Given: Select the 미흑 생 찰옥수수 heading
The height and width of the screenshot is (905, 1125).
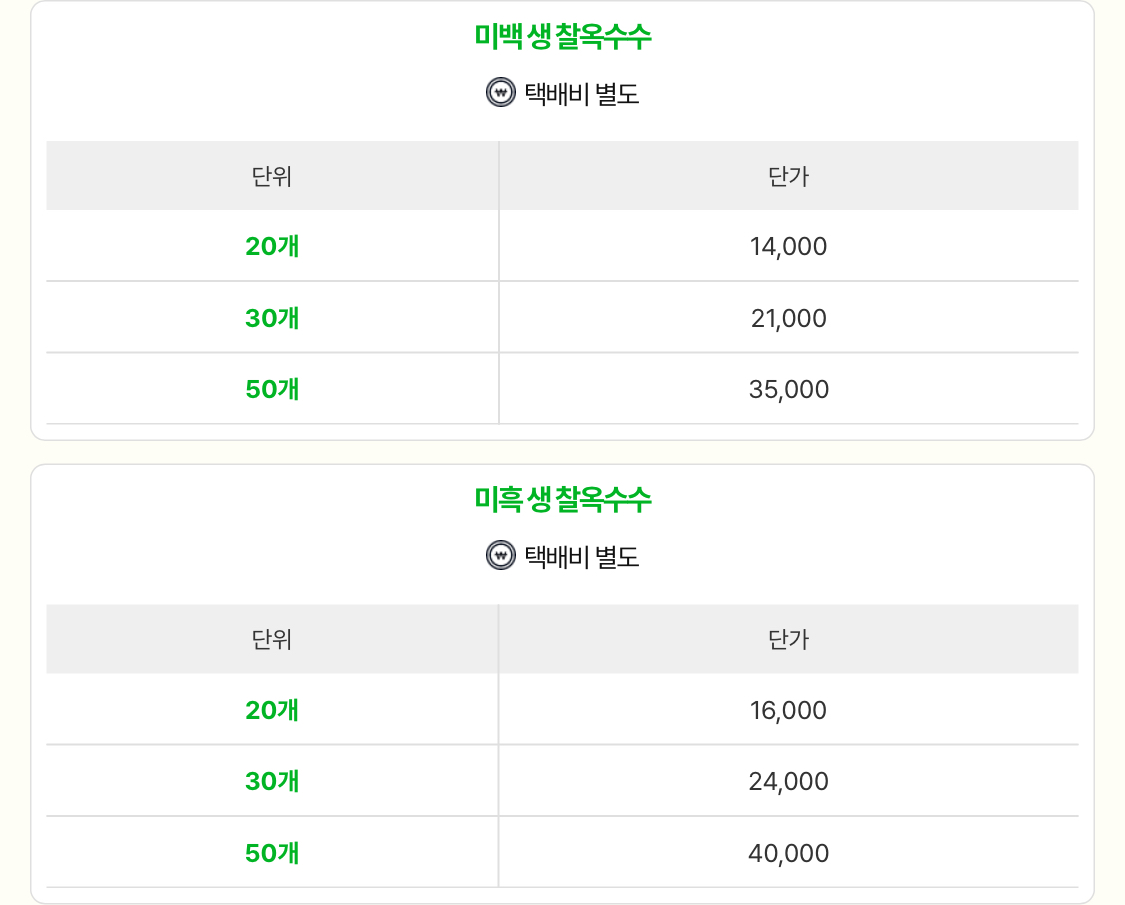Looking at the screenshot, I should [562, 500].
